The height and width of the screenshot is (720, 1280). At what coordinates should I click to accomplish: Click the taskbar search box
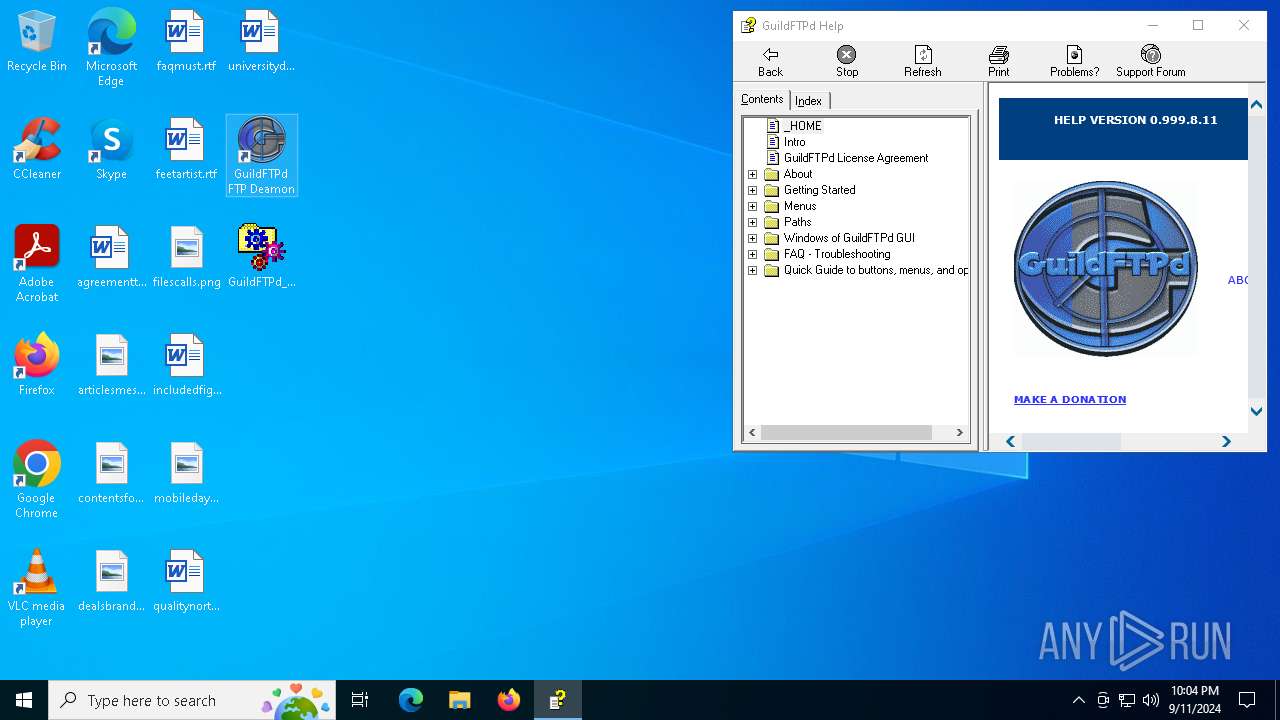tap(192, 700)
